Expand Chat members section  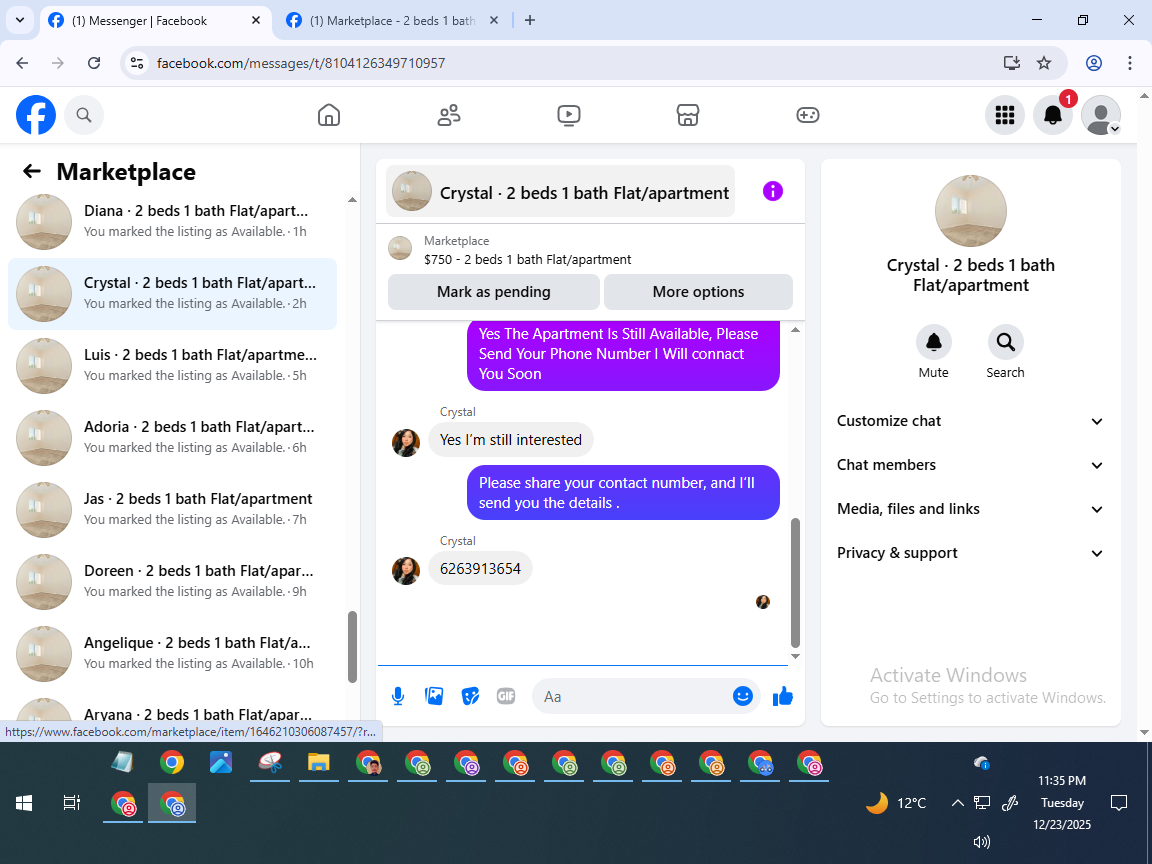(971, 465)
